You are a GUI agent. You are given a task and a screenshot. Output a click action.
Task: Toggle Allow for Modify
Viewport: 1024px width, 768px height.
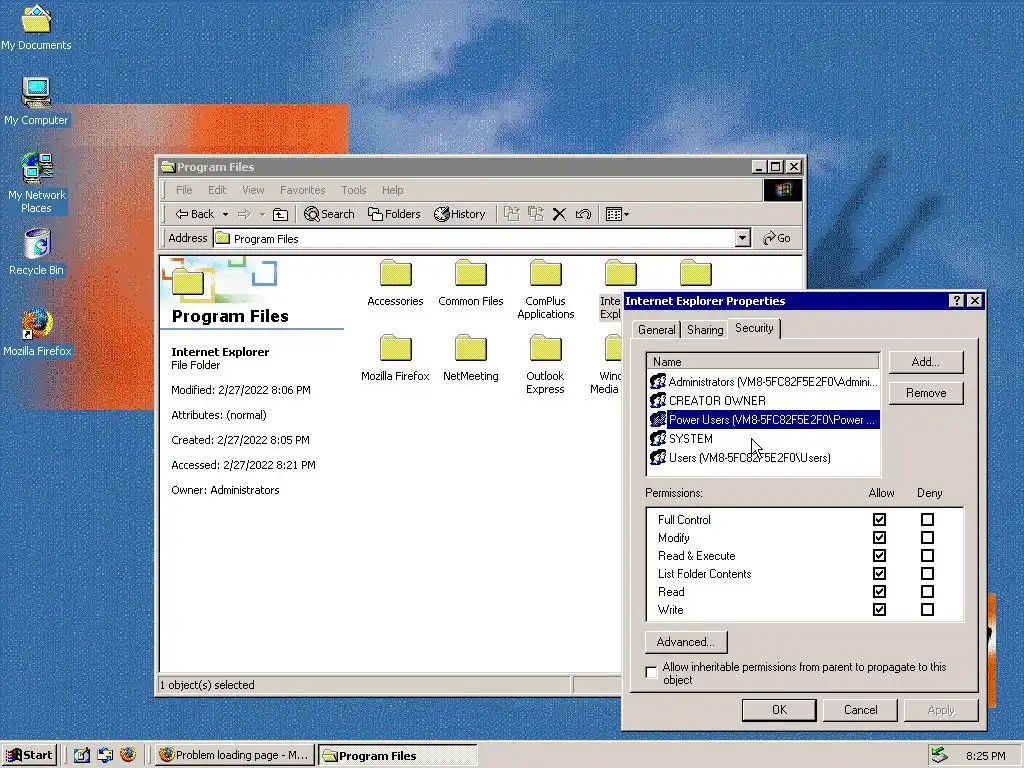[879, 537]
